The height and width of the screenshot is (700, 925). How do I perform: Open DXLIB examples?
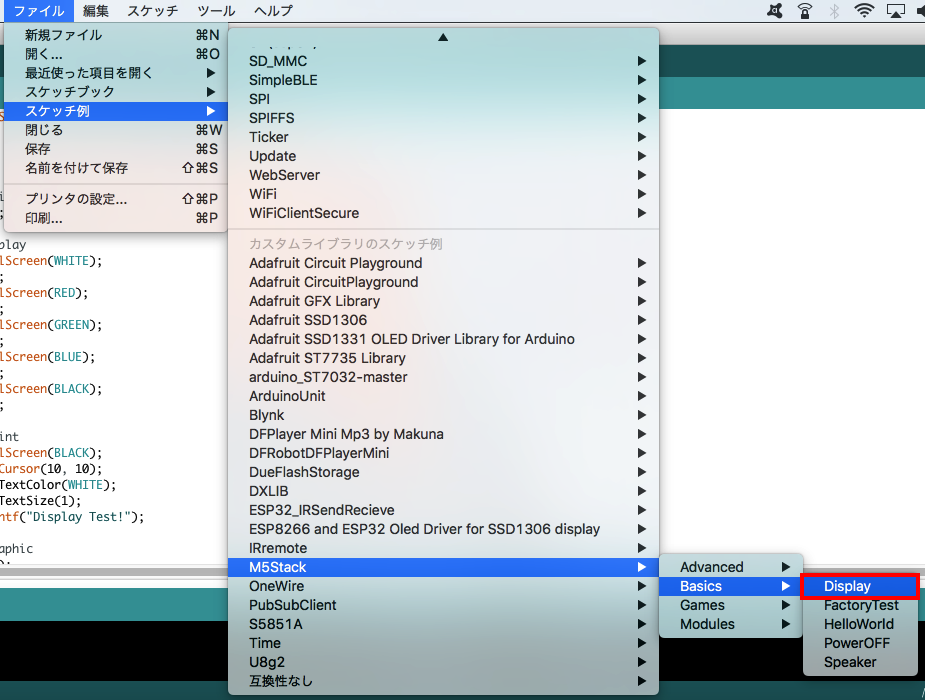coord(443,491)
